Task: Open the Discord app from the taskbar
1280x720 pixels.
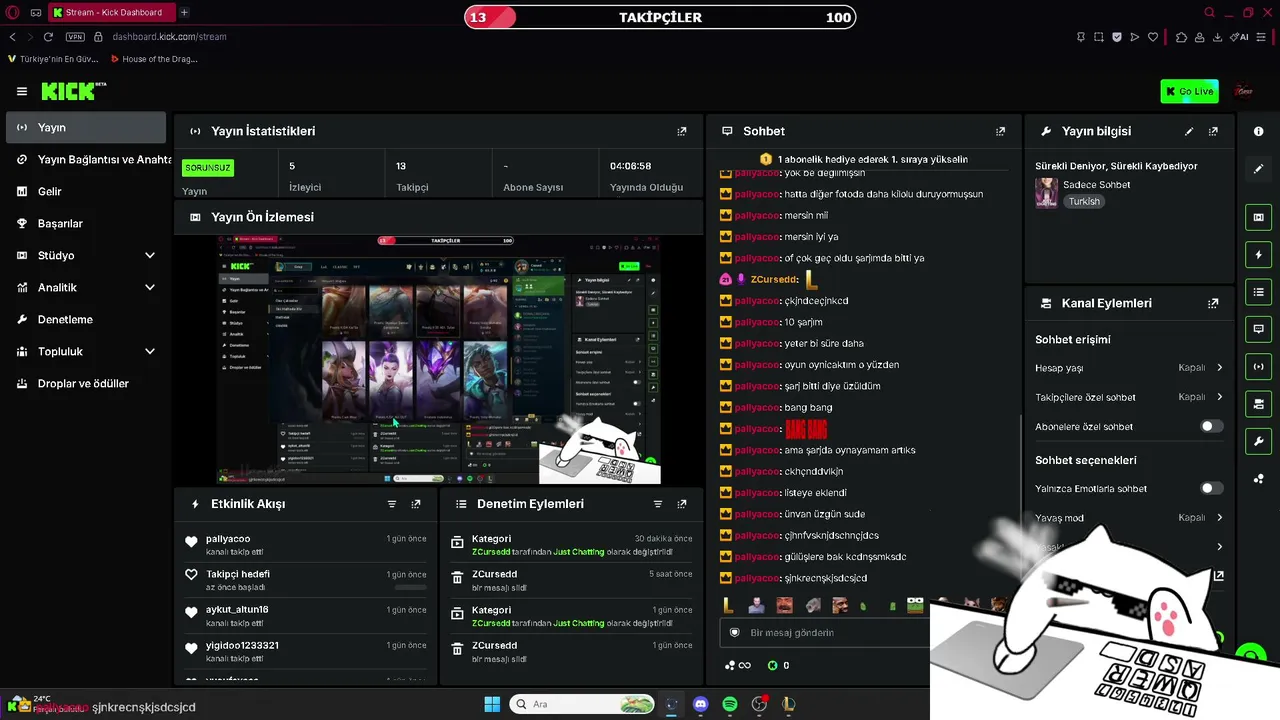Action: (x=701, y=704)
